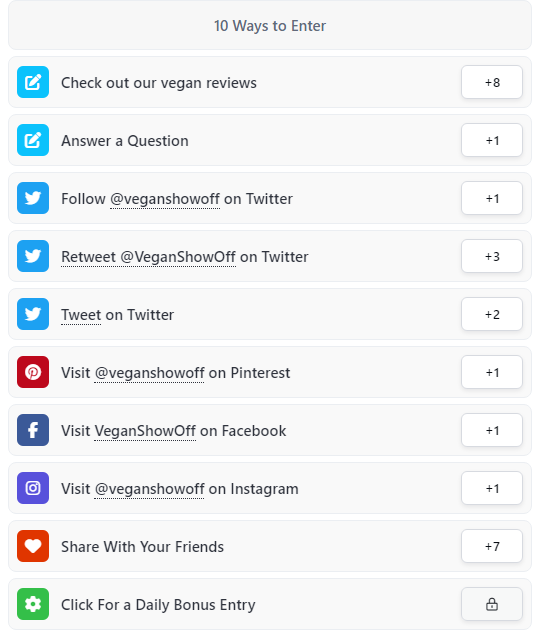Open the @veganshowoff link in Pinterest entry
This screenshot has width=540, height=636.
tap(149, 373)
